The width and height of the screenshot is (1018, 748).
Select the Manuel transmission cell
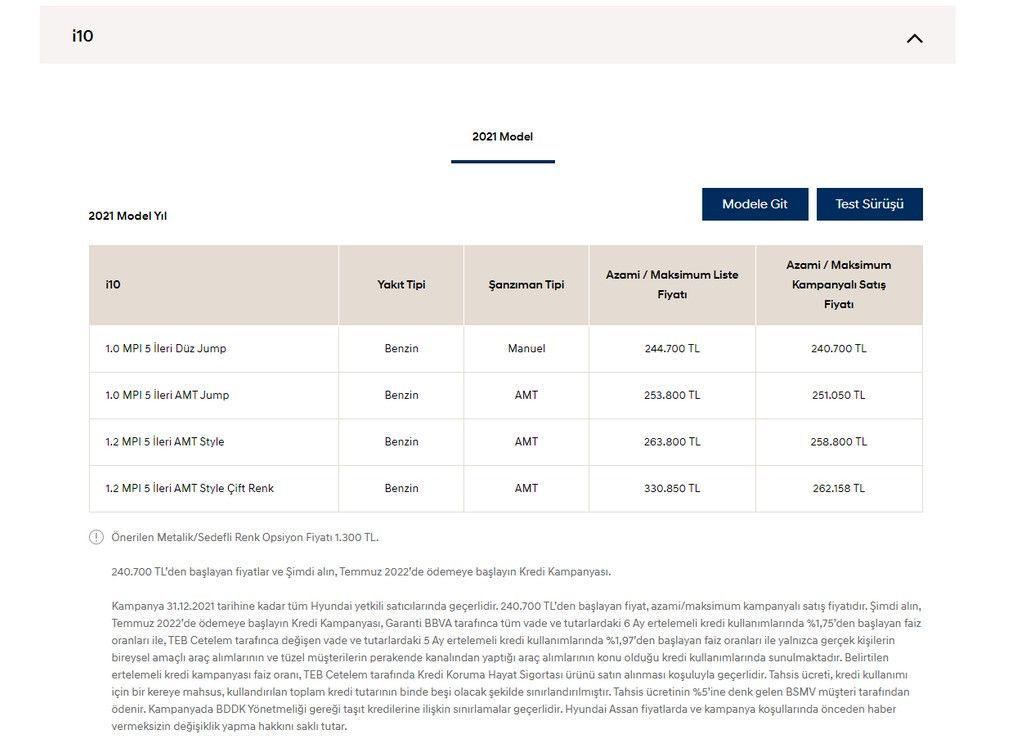(526, 349)
